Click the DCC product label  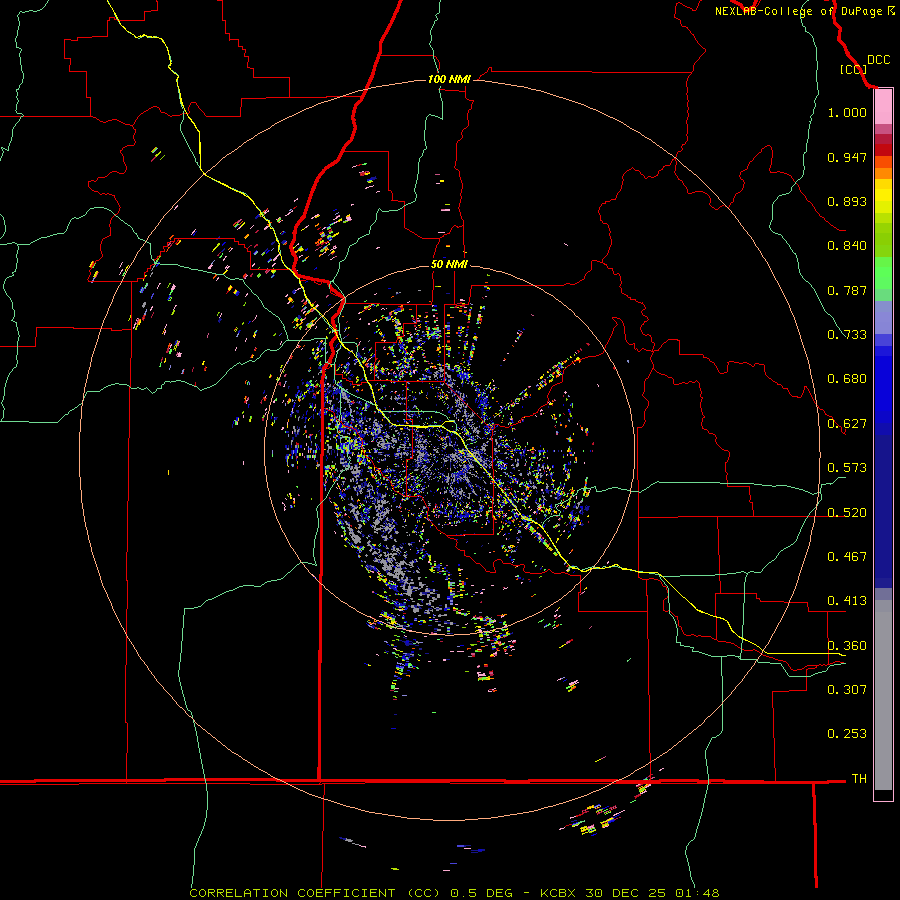(878, 60)
